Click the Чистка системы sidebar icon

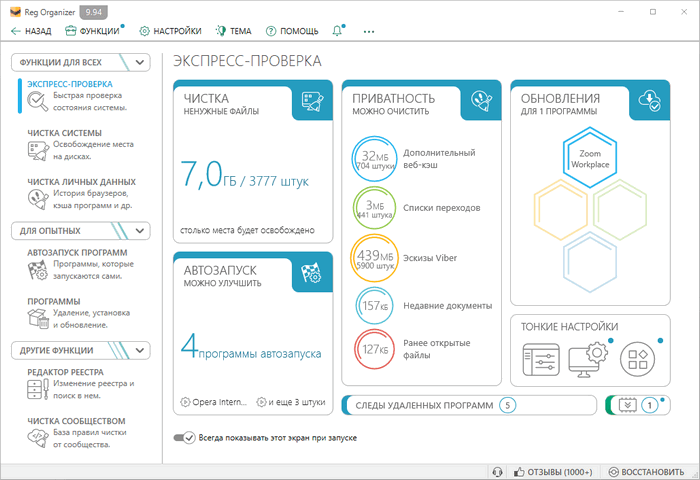38,150
